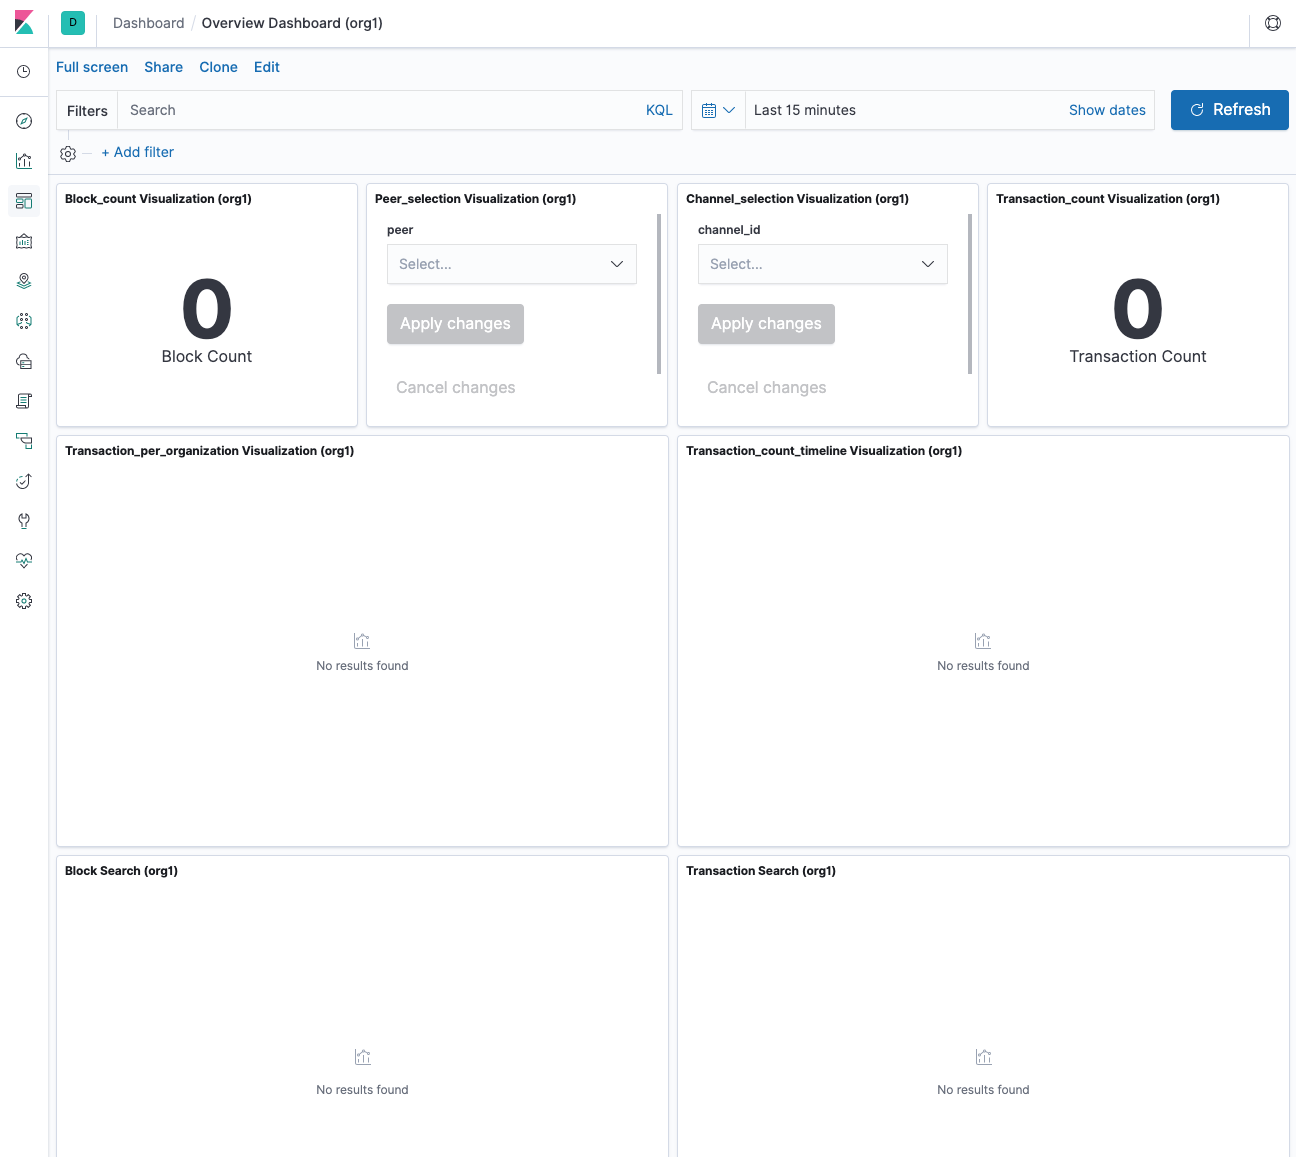Open the date quick menu calendar
The image size is (1296, 1157).
[x=718, y=110]
